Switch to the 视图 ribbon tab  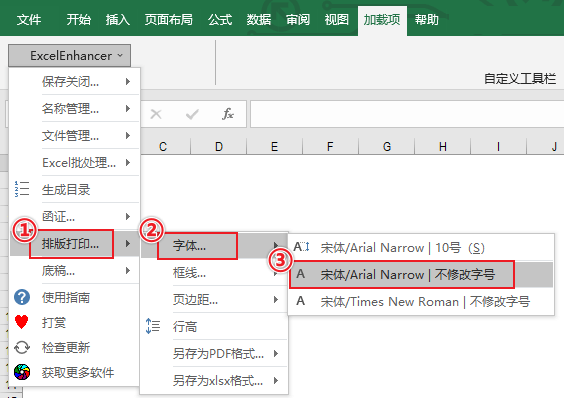click(337, 19)
